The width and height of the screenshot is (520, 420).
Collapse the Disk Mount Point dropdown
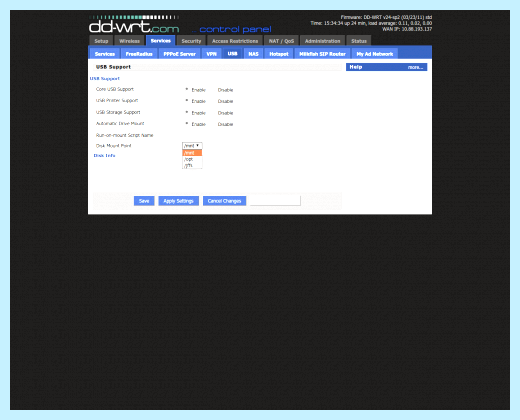[192, 146]
